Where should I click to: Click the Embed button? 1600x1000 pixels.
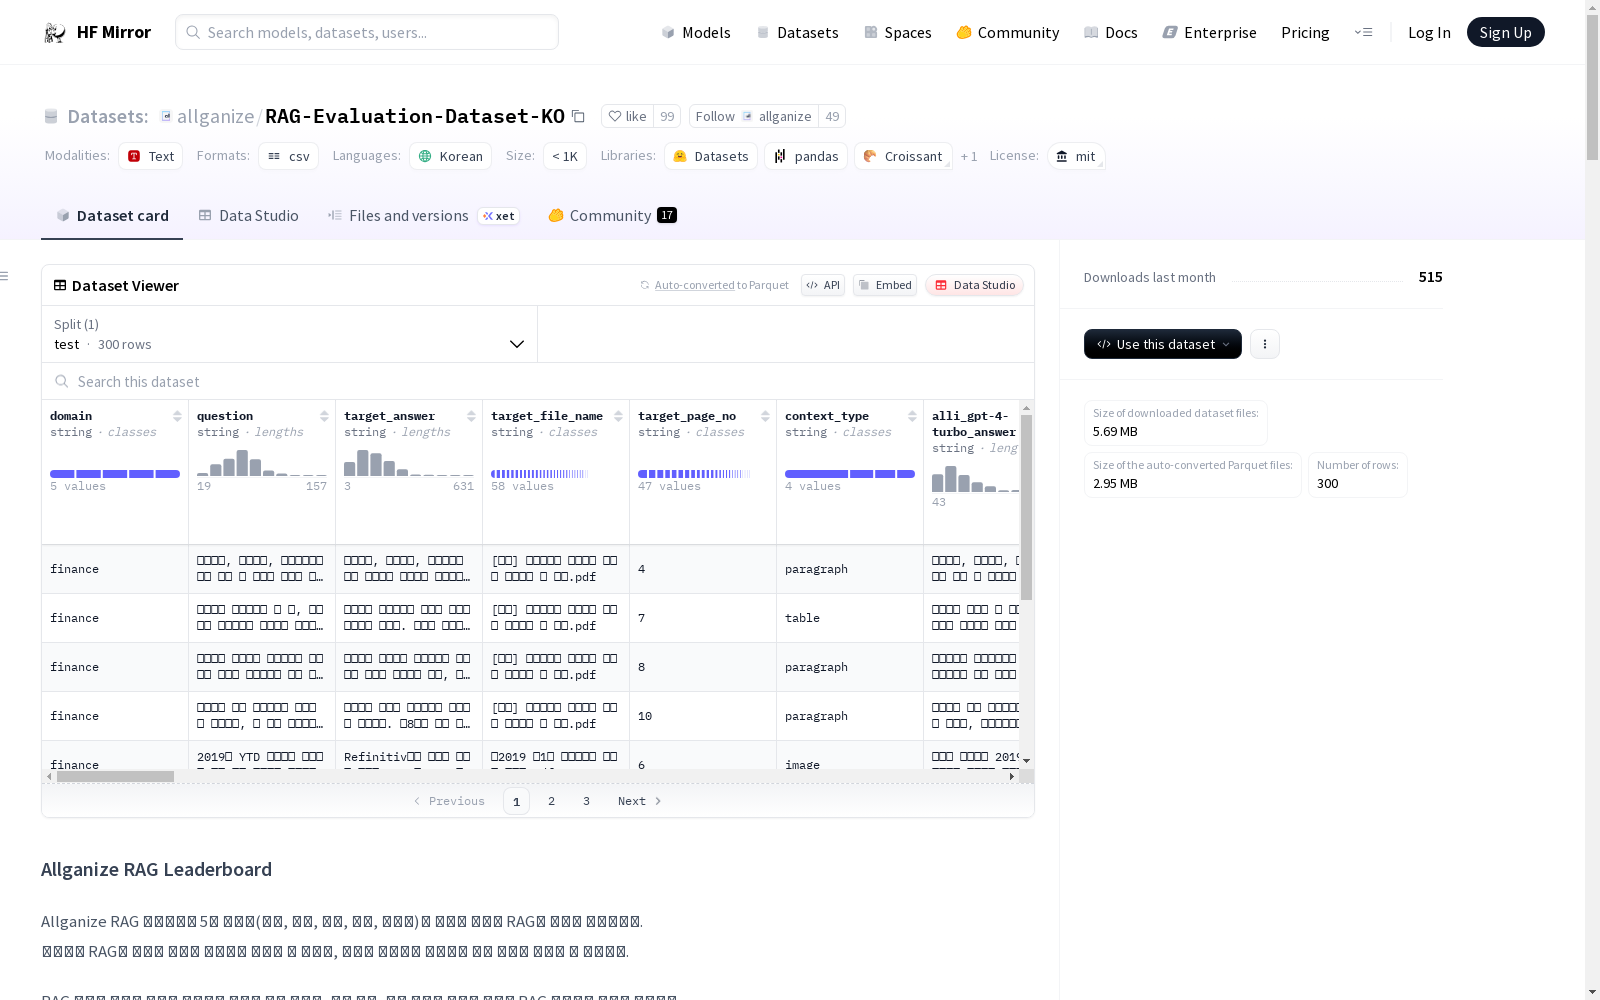pyautogui.click(x=885, y=285)
